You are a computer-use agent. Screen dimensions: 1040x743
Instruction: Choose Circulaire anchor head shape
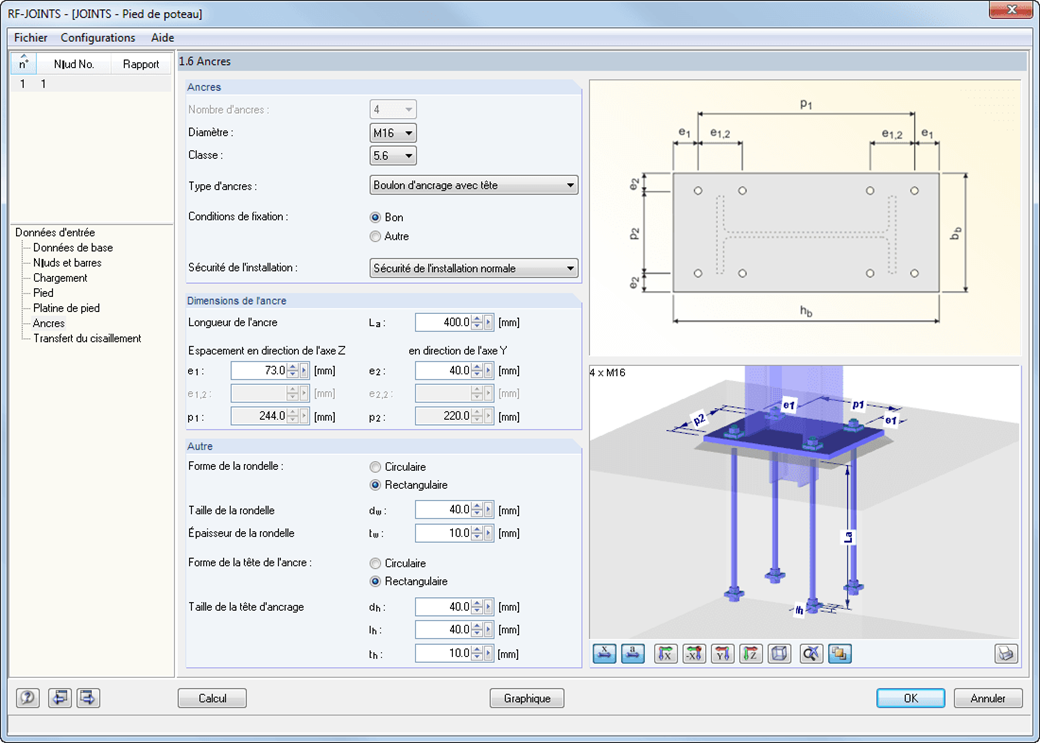[x=375, y=563]
